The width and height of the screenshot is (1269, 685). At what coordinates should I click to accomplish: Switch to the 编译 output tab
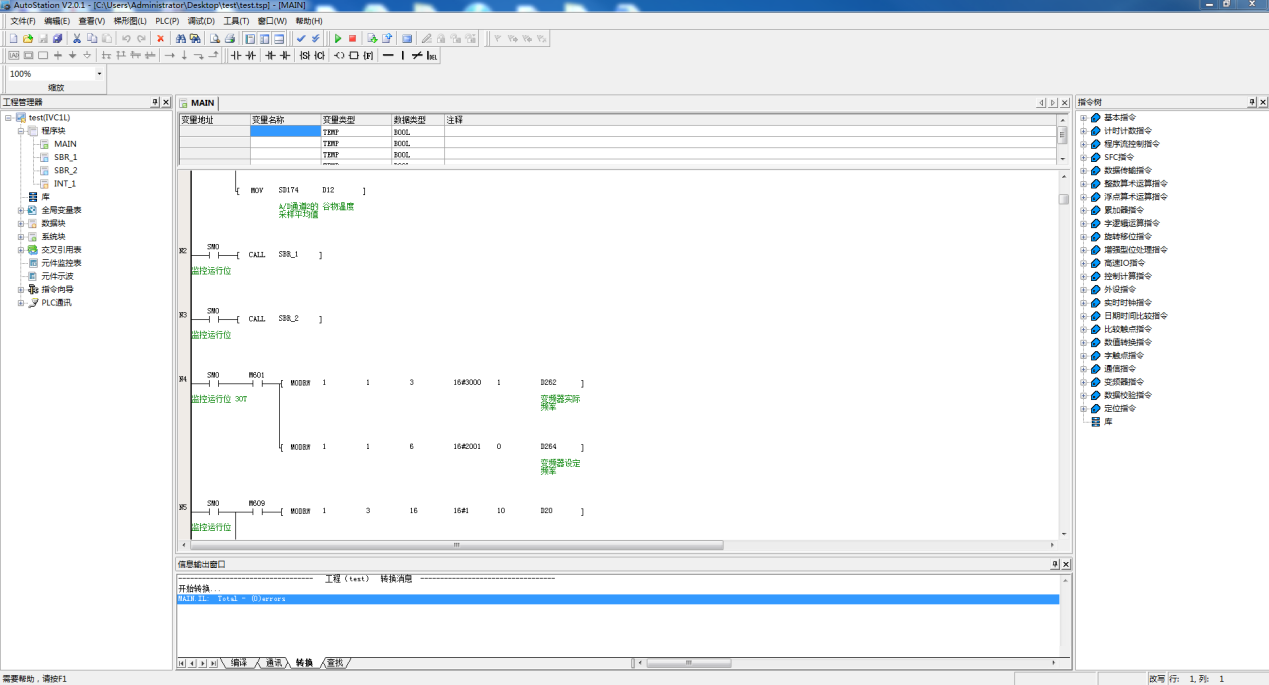239,663
